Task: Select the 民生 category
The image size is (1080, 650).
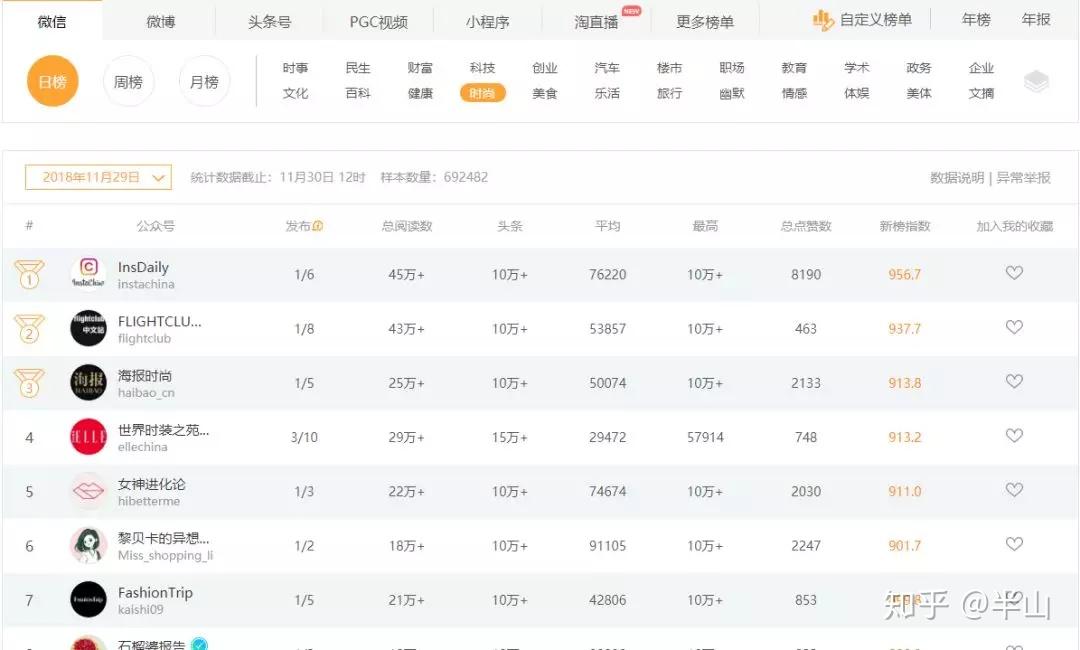Action: click(357, 68)
